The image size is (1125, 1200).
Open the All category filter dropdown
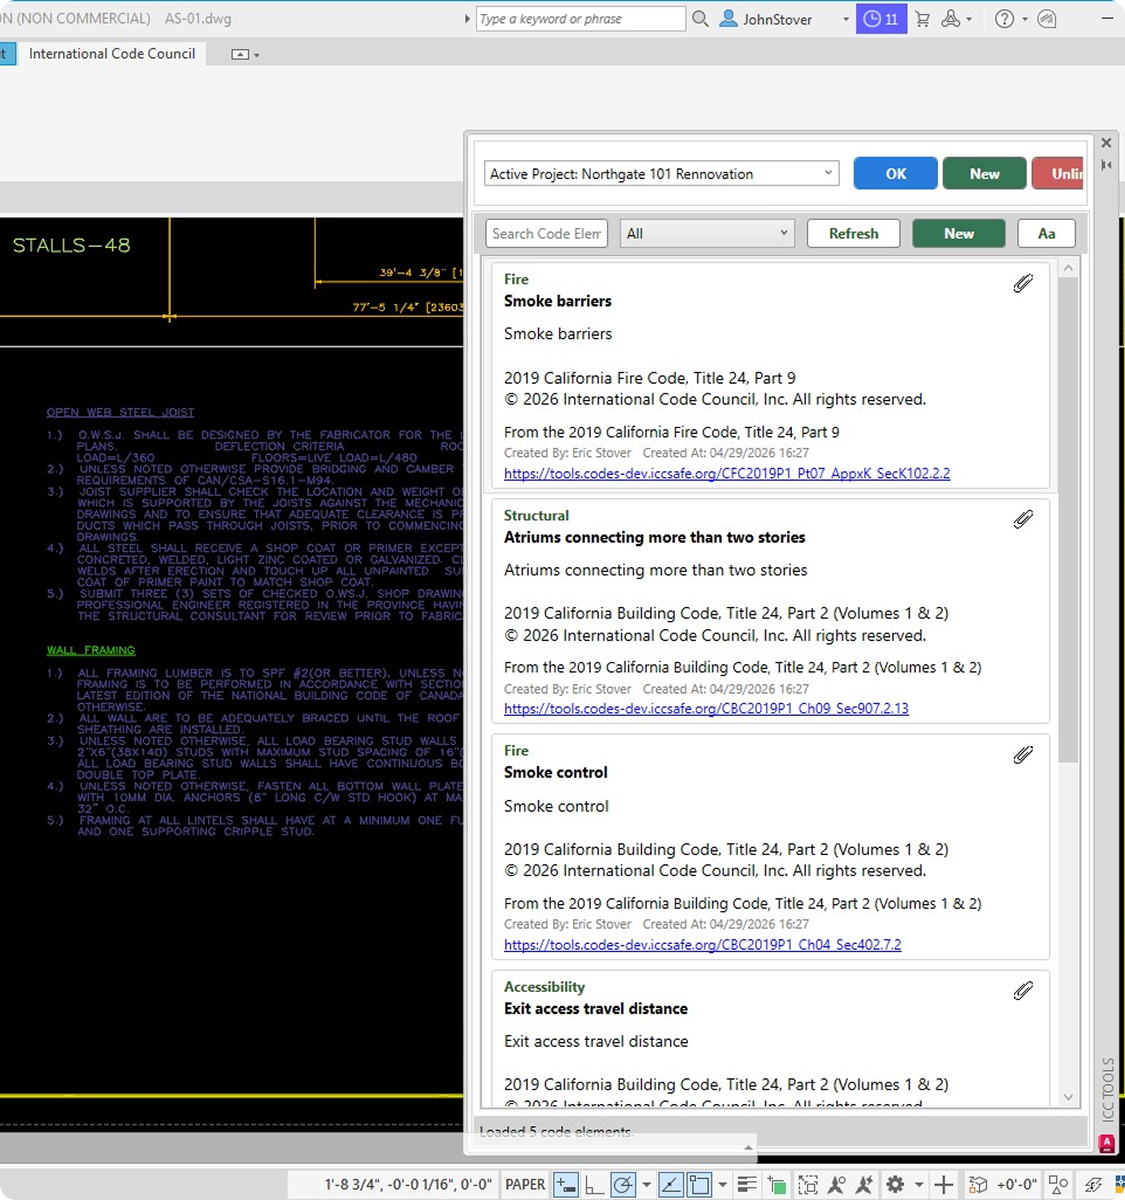pos(707,234)
